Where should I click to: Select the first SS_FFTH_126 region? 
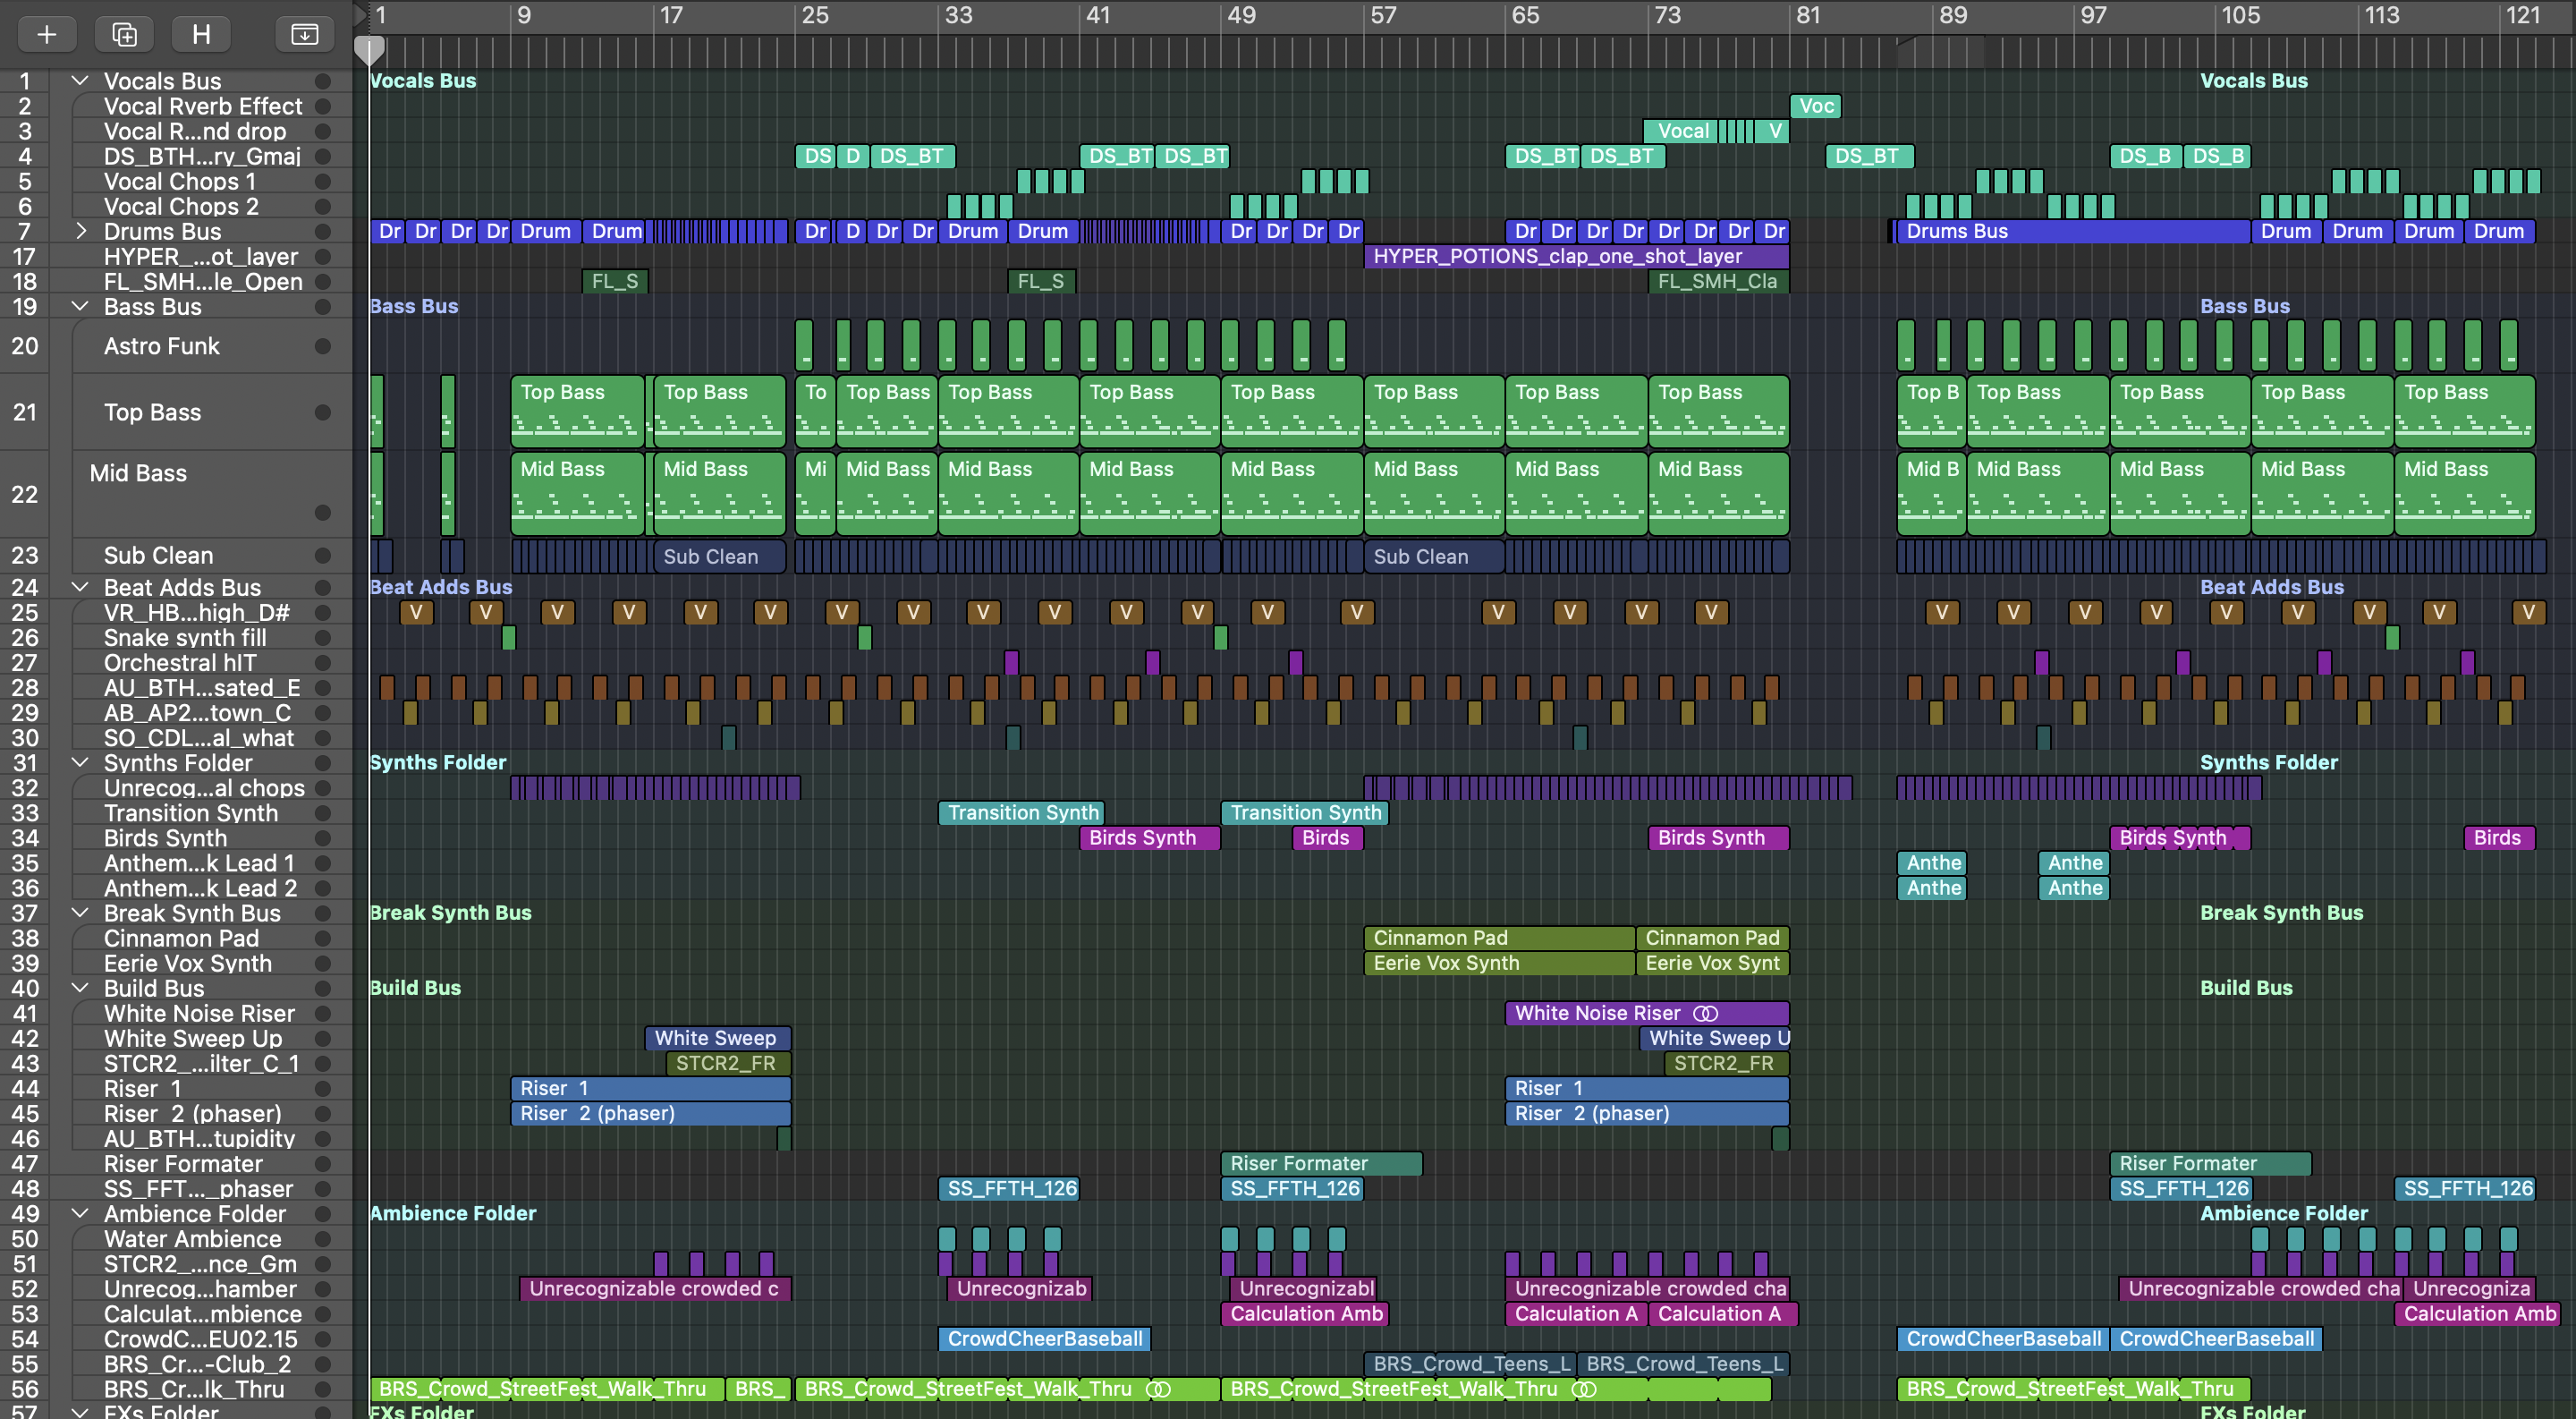(1010, 1188)
